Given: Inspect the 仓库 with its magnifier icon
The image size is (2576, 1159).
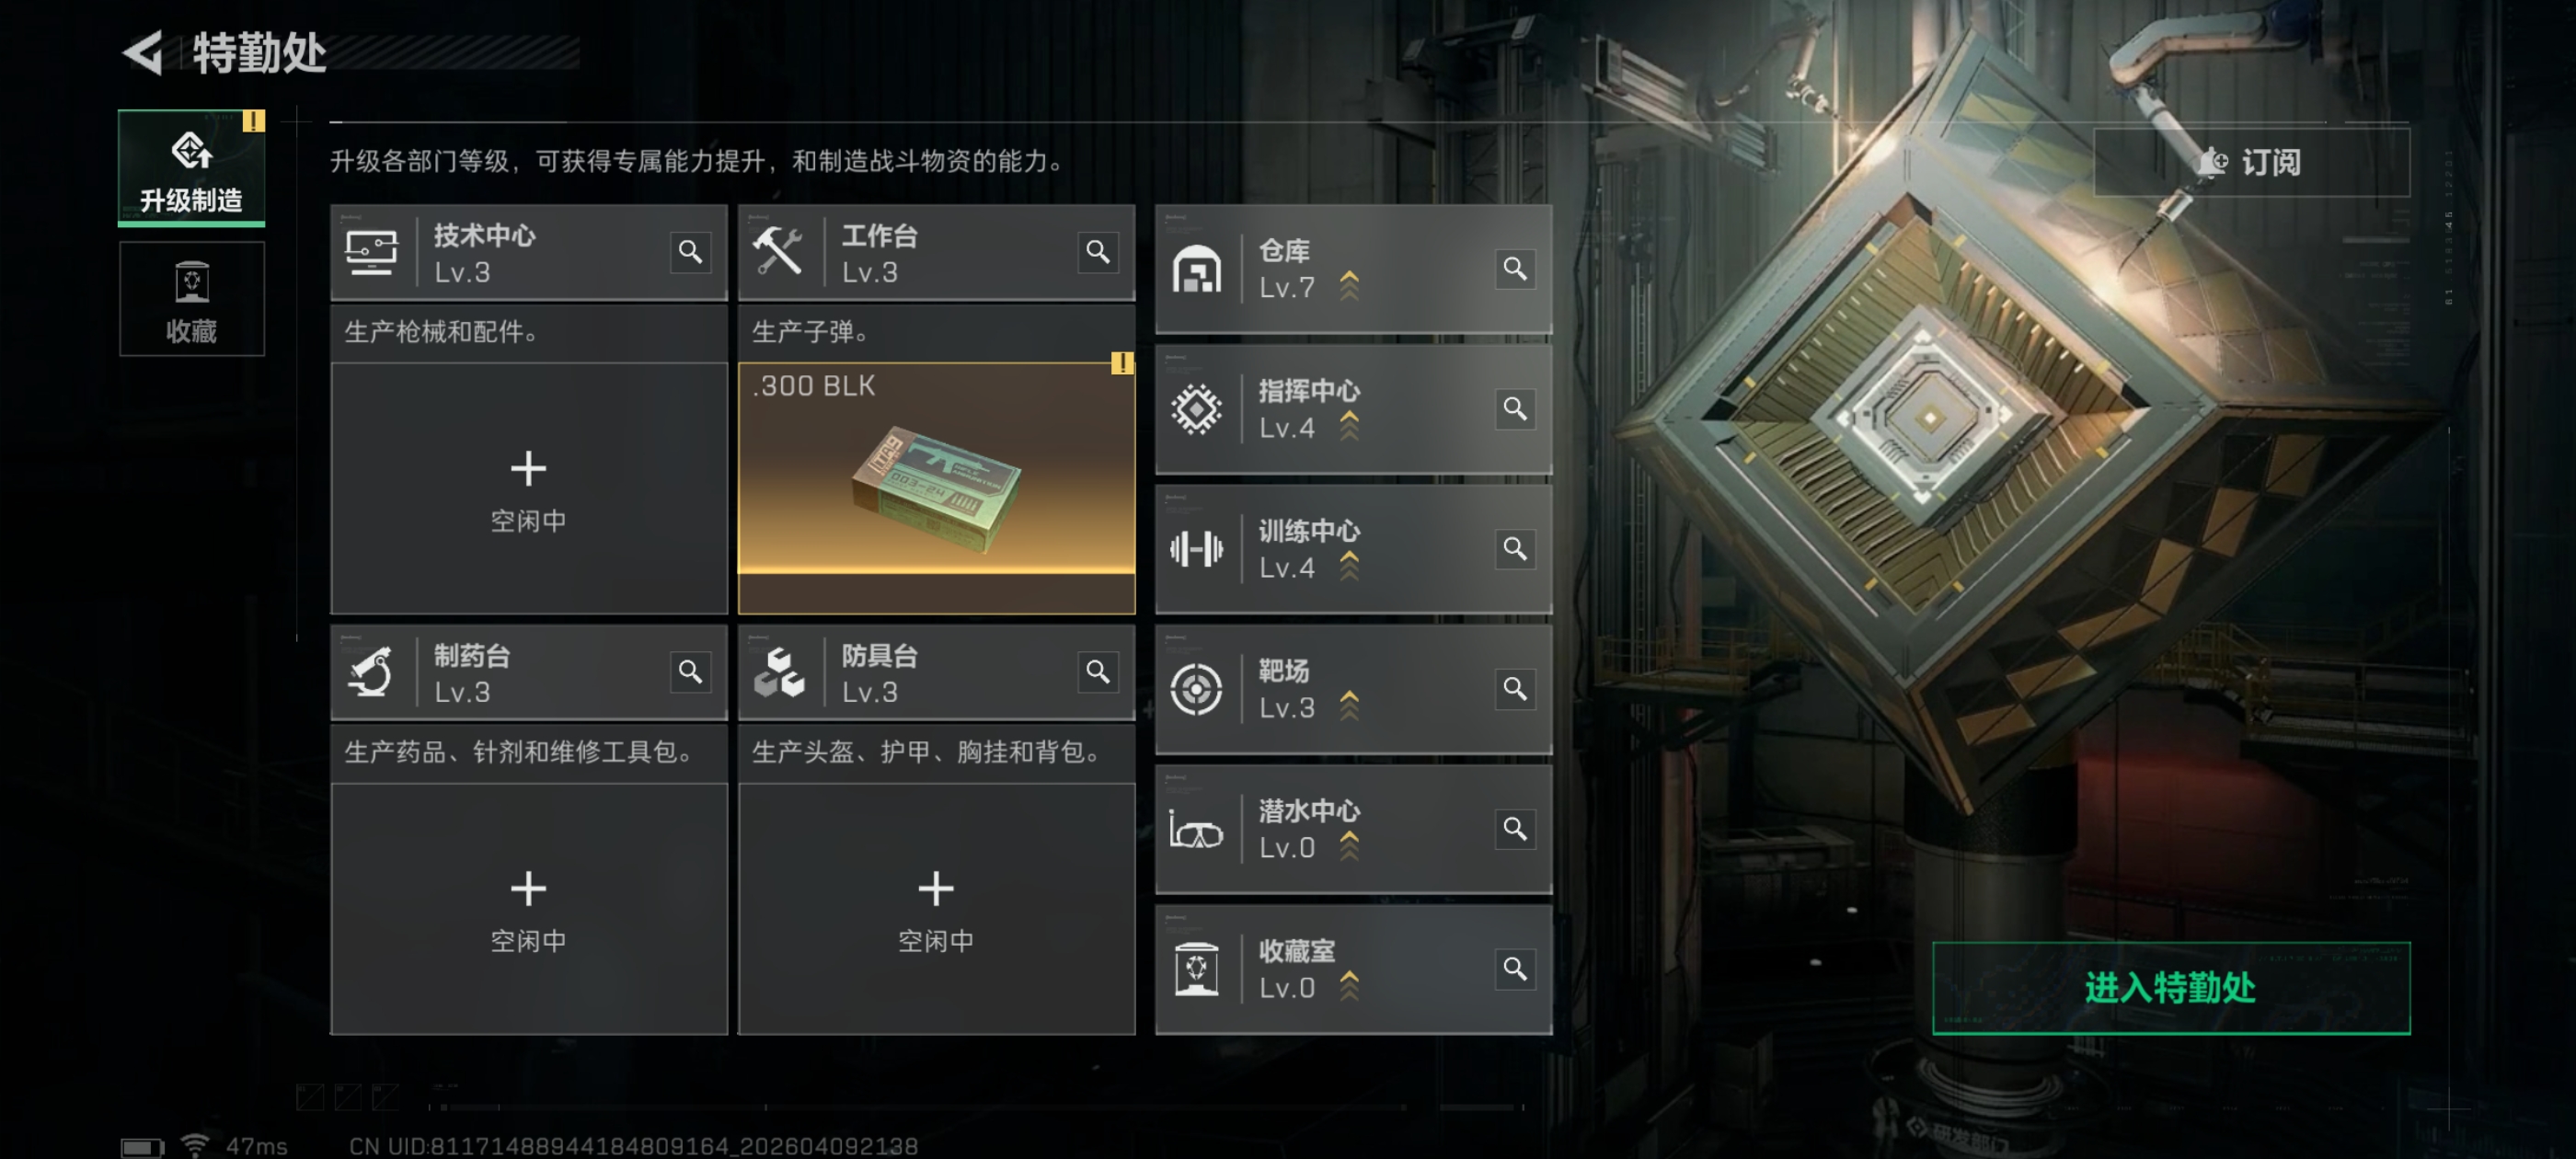Looking at the screenshot, I should pos(1515,268).
